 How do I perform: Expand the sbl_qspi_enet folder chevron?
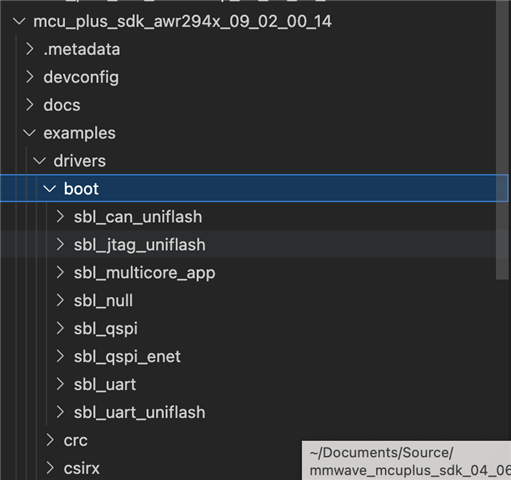[x=60, y=356]
